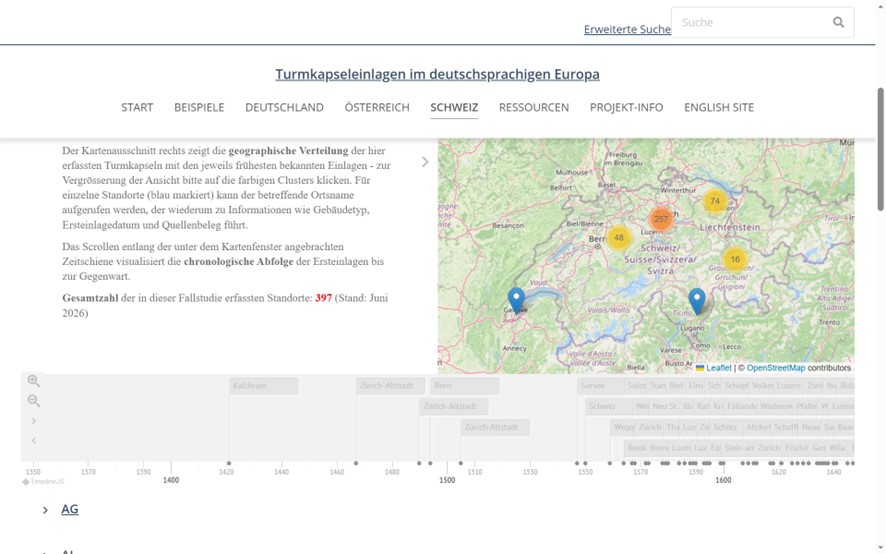The width and height of the screenshot is (886, 554).
Task: Open the blue map pin in Ticino
Action: tap(697, 301)
